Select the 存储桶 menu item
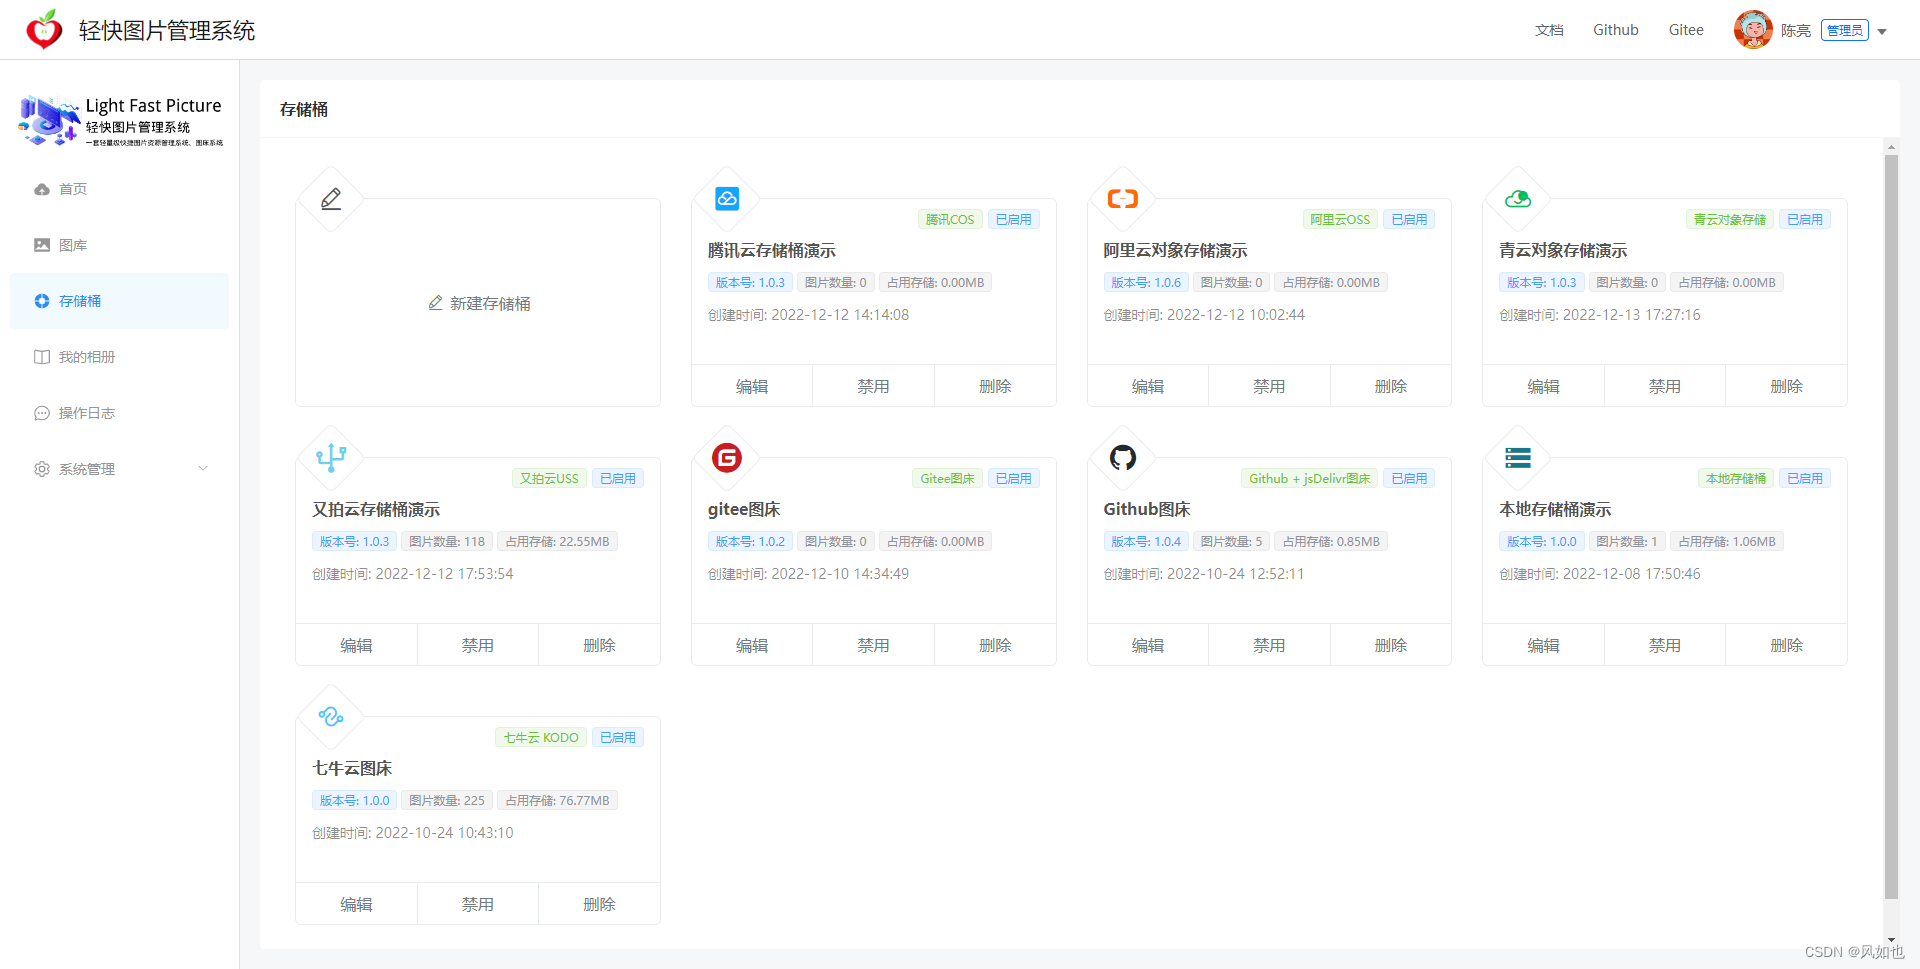The height and width of the screenshot is (969, 1920). tap(120, 301)
